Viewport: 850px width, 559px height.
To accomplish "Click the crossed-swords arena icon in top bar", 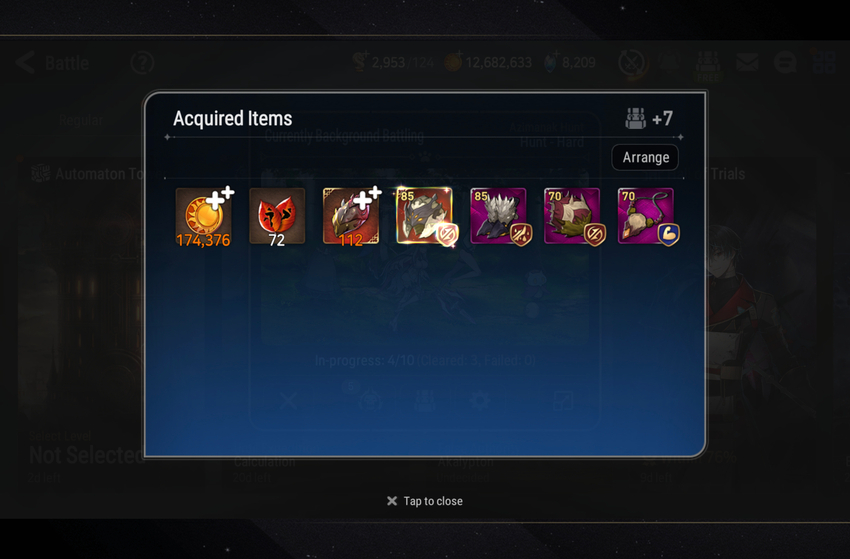I will coord(632,63).
